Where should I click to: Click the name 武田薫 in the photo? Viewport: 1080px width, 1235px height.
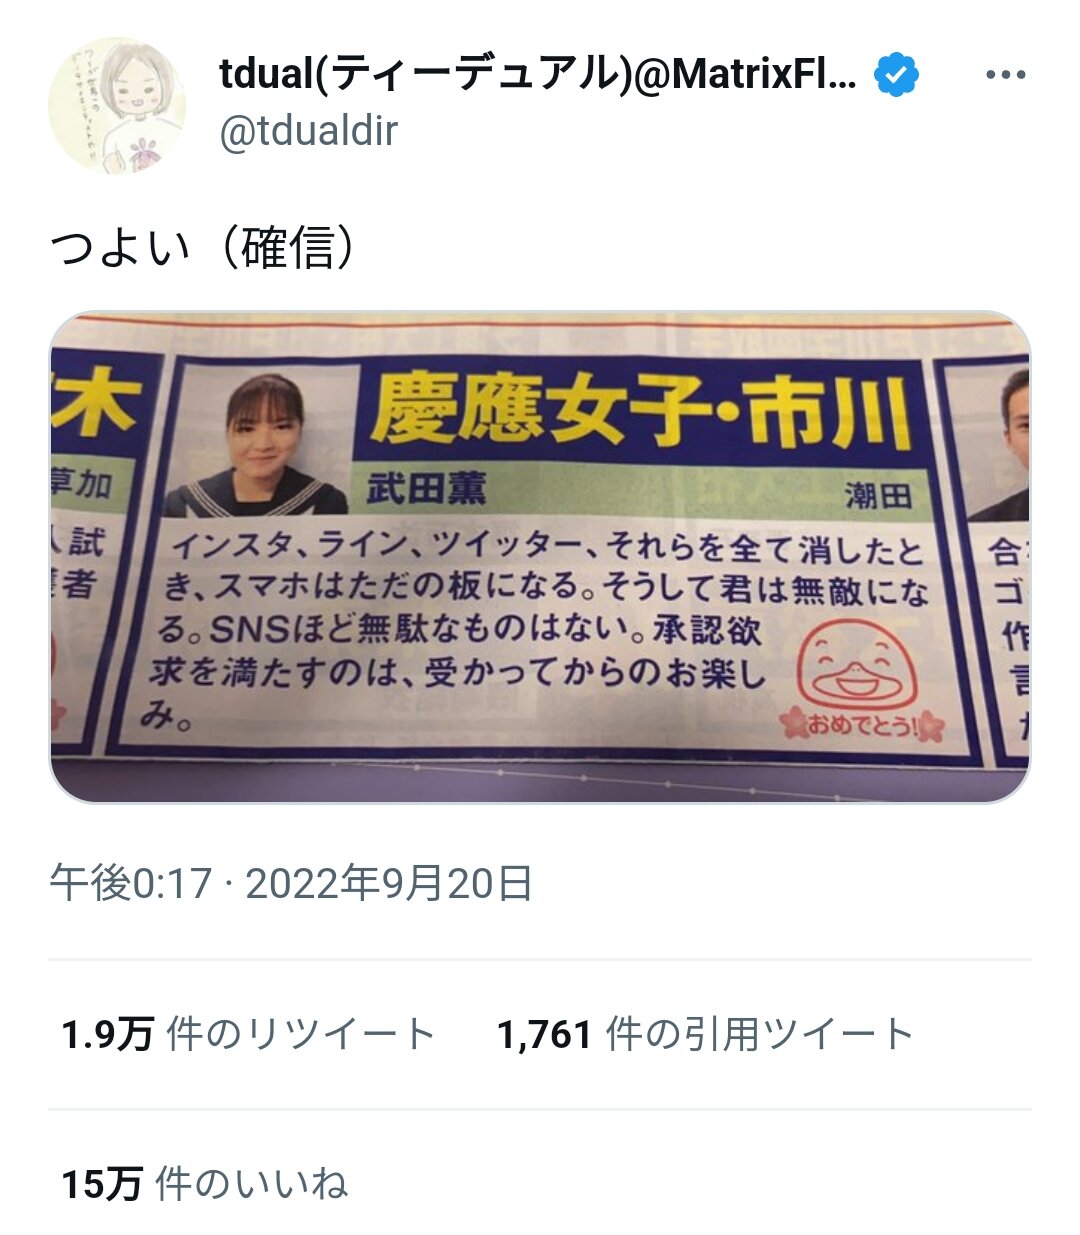coord(426,488)
